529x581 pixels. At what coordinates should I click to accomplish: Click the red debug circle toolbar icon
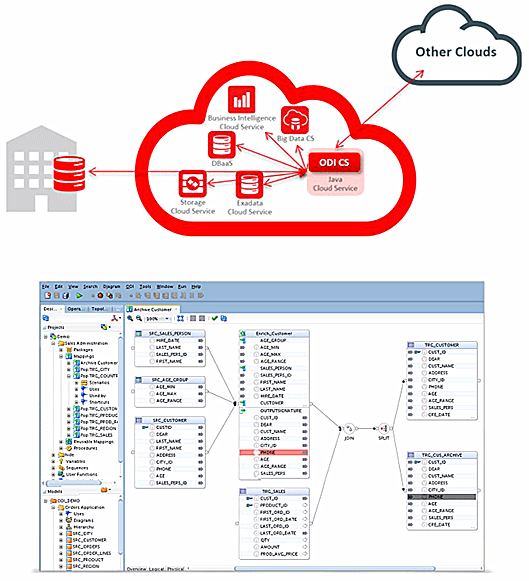[x=100, y=295]
